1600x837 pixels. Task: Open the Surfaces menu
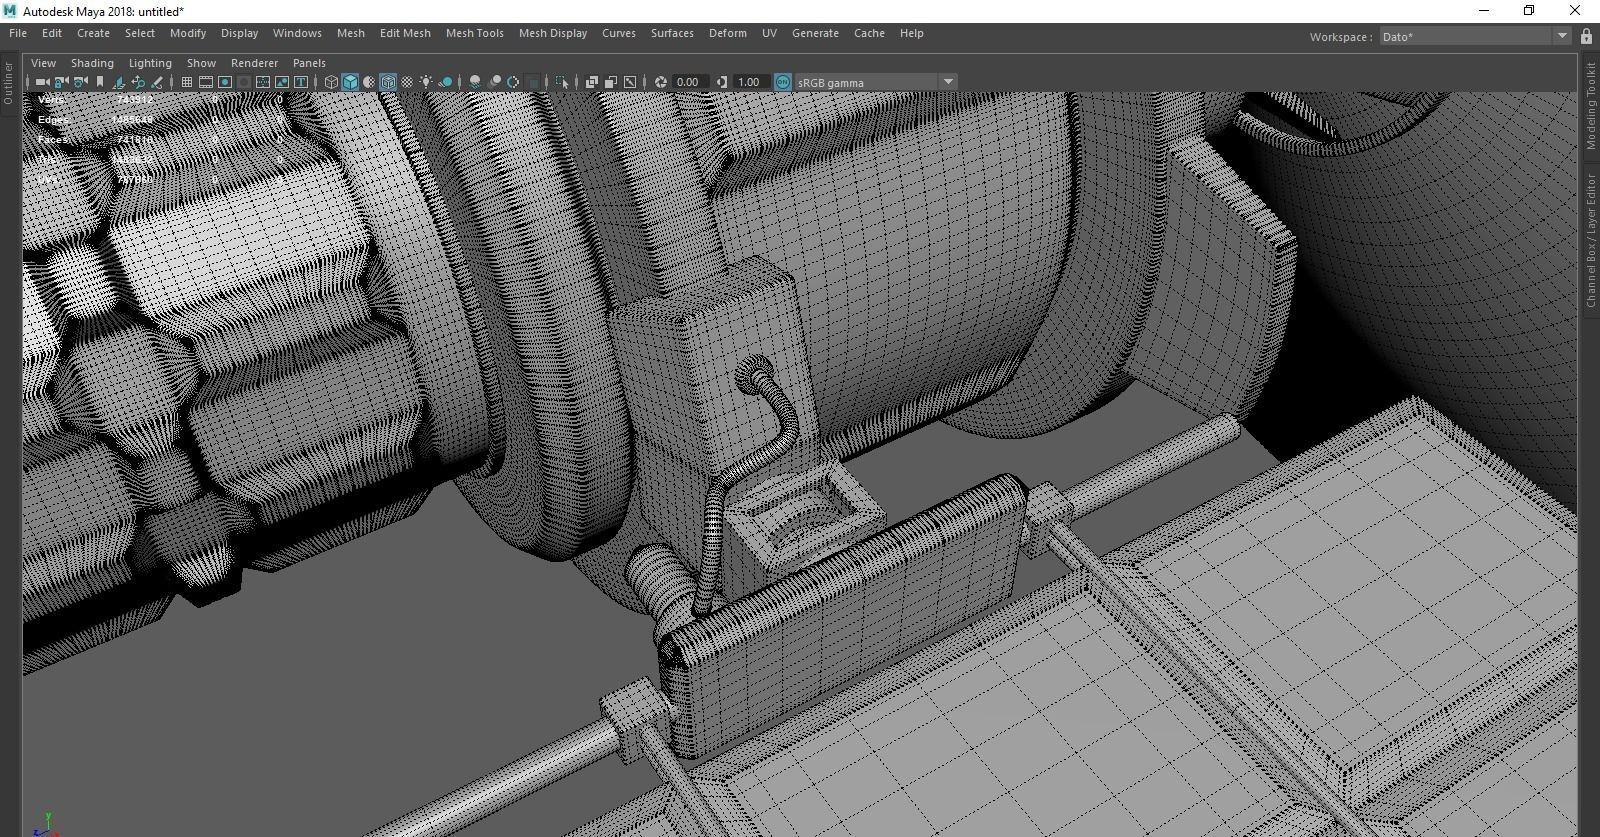pyautogui.click(x=672, y=33)
